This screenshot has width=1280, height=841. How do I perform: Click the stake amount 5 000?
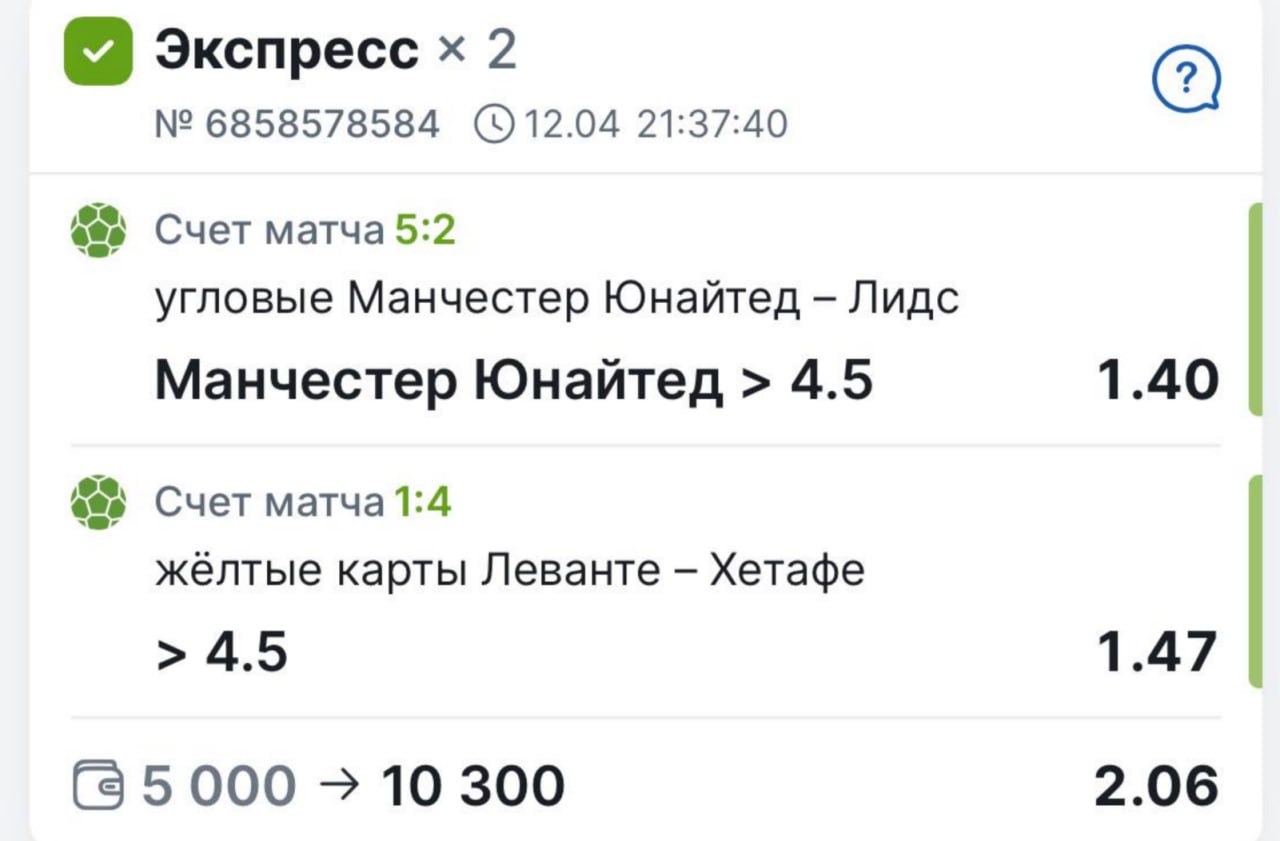219,785
